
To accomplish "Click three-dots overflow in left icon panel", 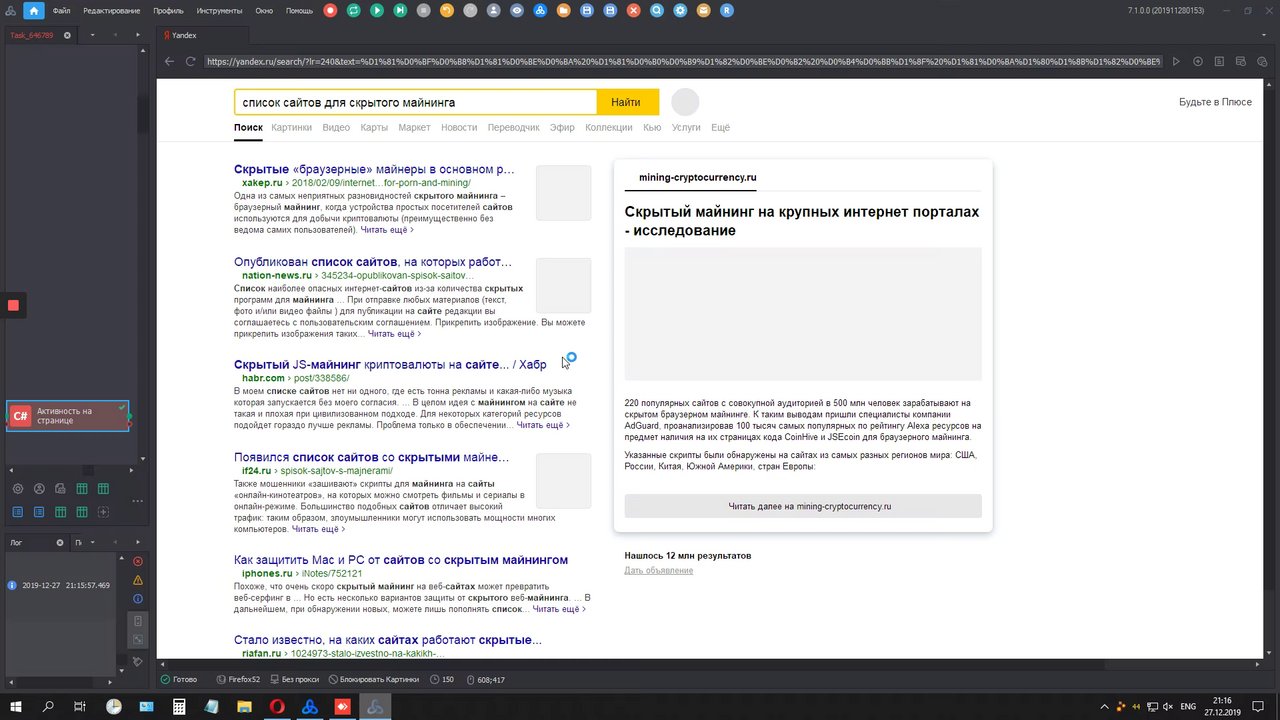I will click(138, 500).
